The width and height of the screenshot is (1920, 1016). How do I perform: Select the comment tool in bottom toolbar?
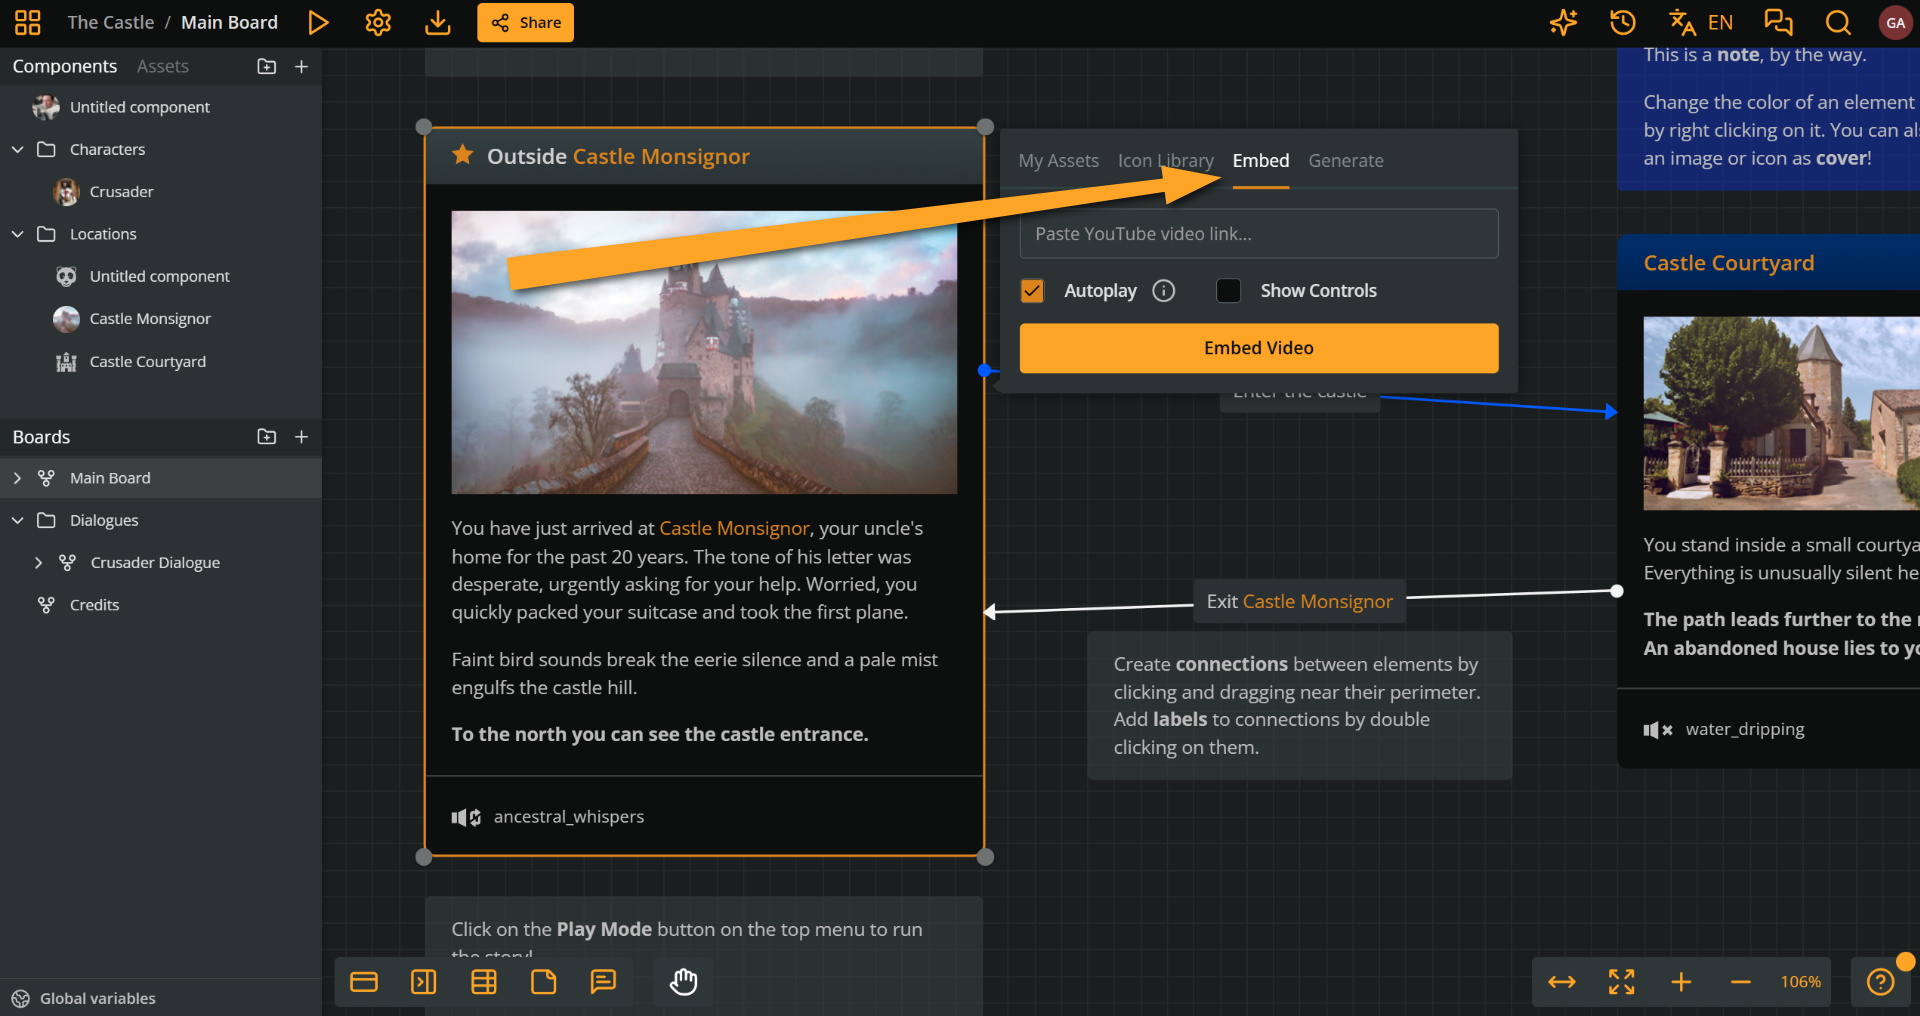[x=603, y=982]
